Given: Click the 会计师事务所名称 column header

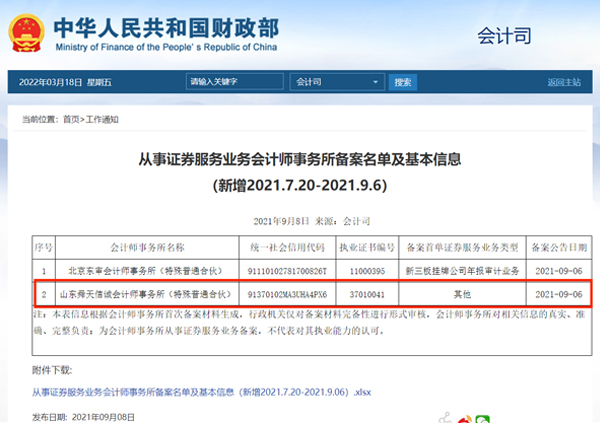Looking at the screenshot, I should 147,248.
